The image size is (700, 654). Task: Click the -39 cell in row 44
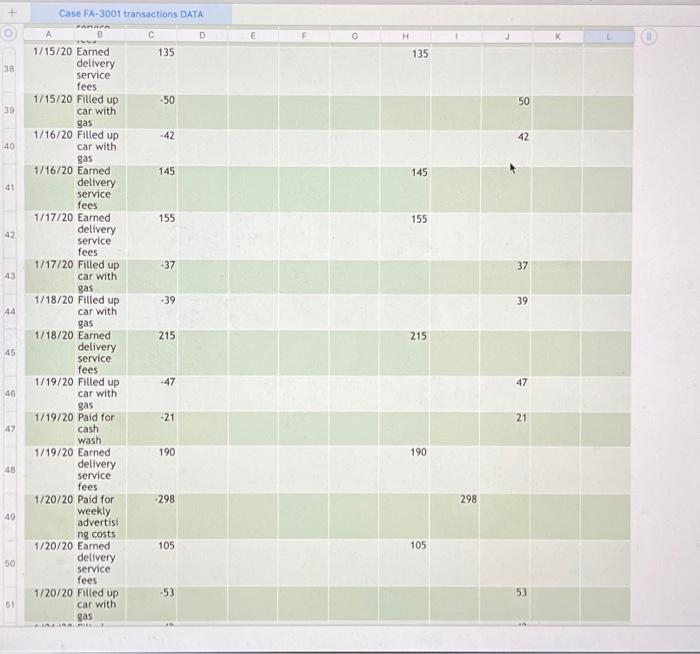pyautogui.click(x=152, y=312)
